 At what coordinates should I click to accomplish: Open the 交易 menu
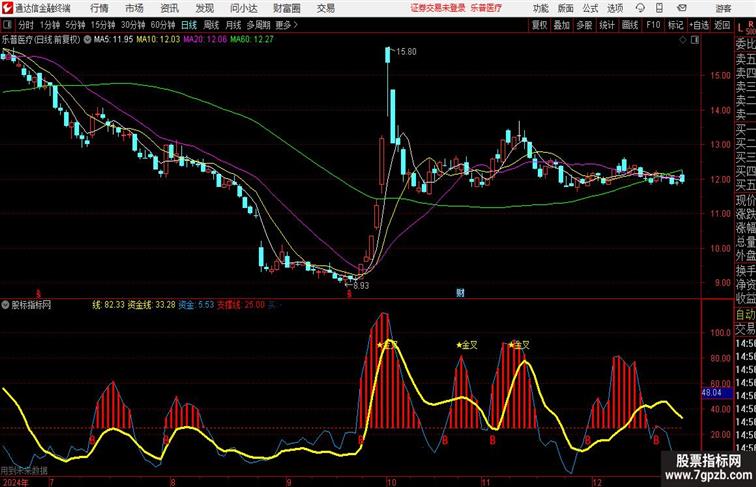(325, 8)
